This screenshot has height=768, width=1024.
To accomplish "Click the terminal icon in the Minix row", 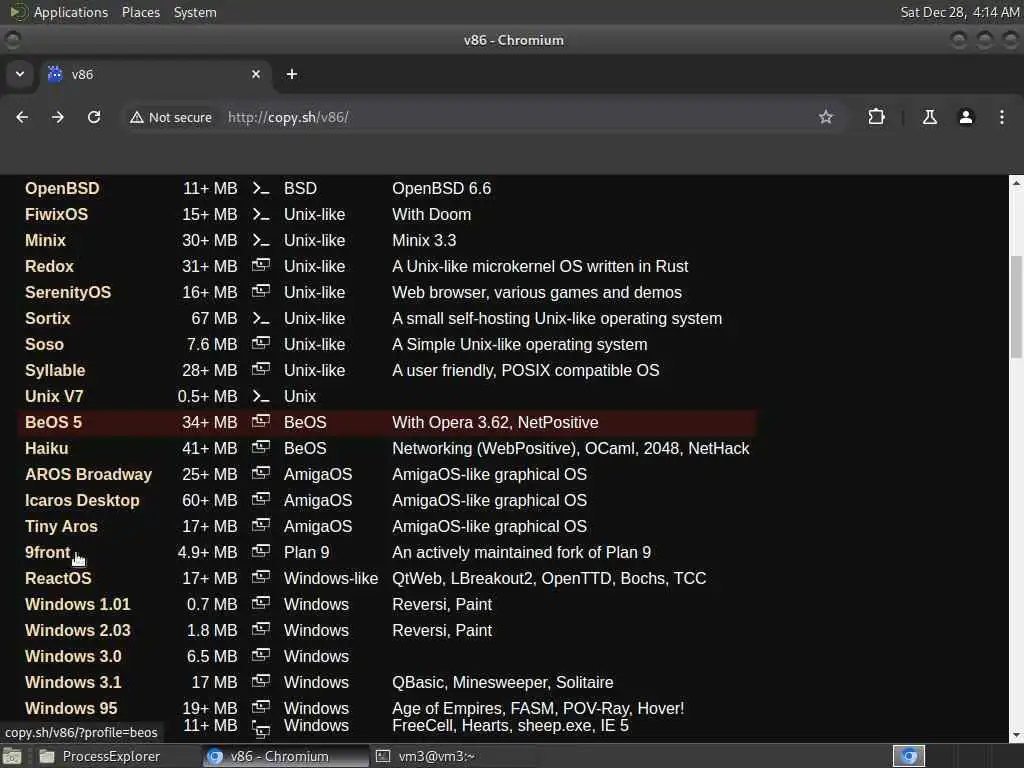I will pos(261,241).
